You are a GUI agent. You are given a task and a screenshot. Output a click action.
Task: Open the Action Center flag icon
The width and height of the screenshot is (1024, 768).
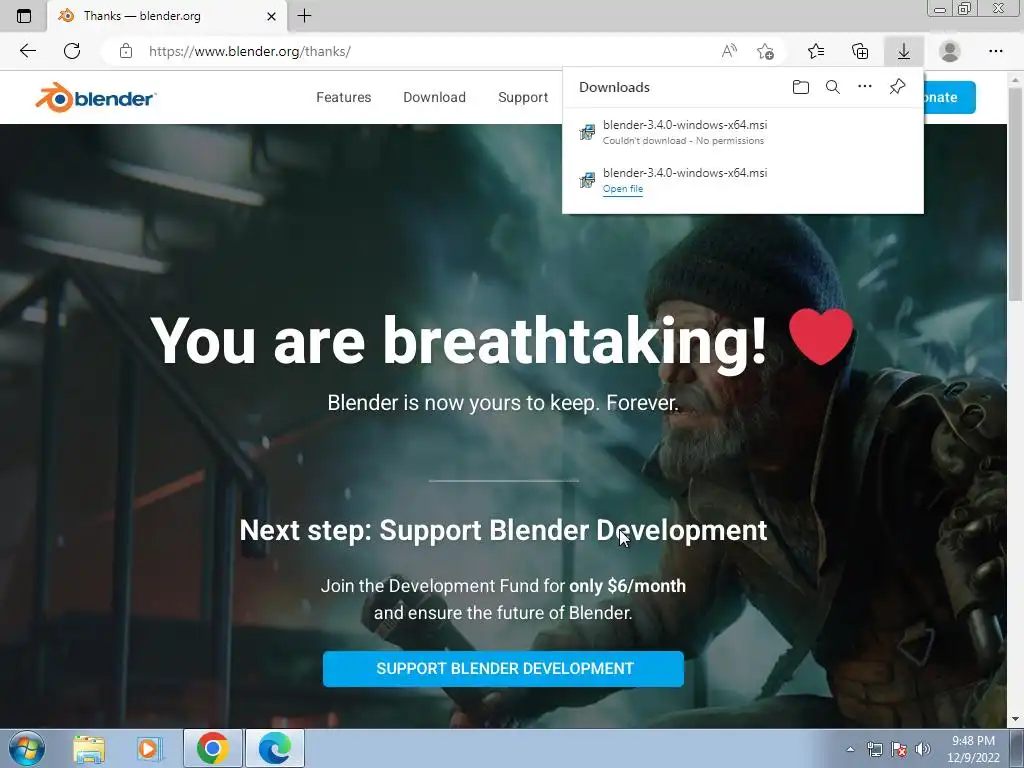(899, 749)
